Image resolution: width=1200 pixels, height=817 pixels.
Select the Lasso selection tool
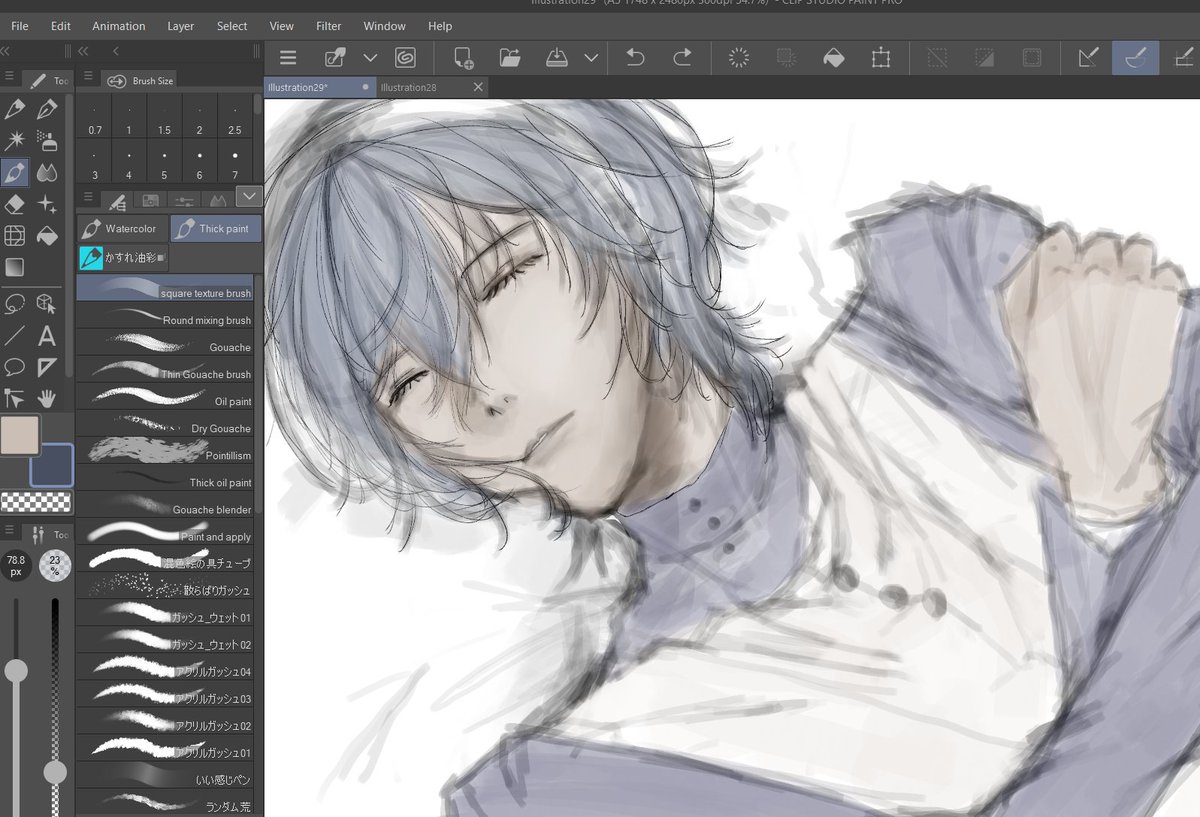[15, 303]
